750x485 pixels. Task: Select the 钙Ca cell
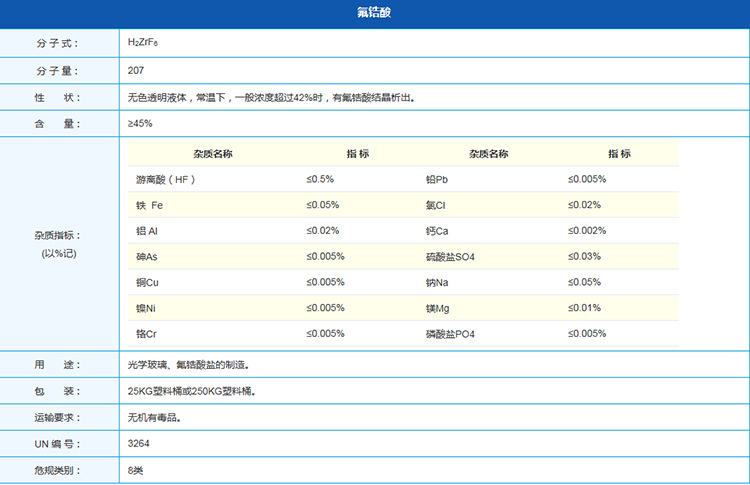tap(437, 231)
